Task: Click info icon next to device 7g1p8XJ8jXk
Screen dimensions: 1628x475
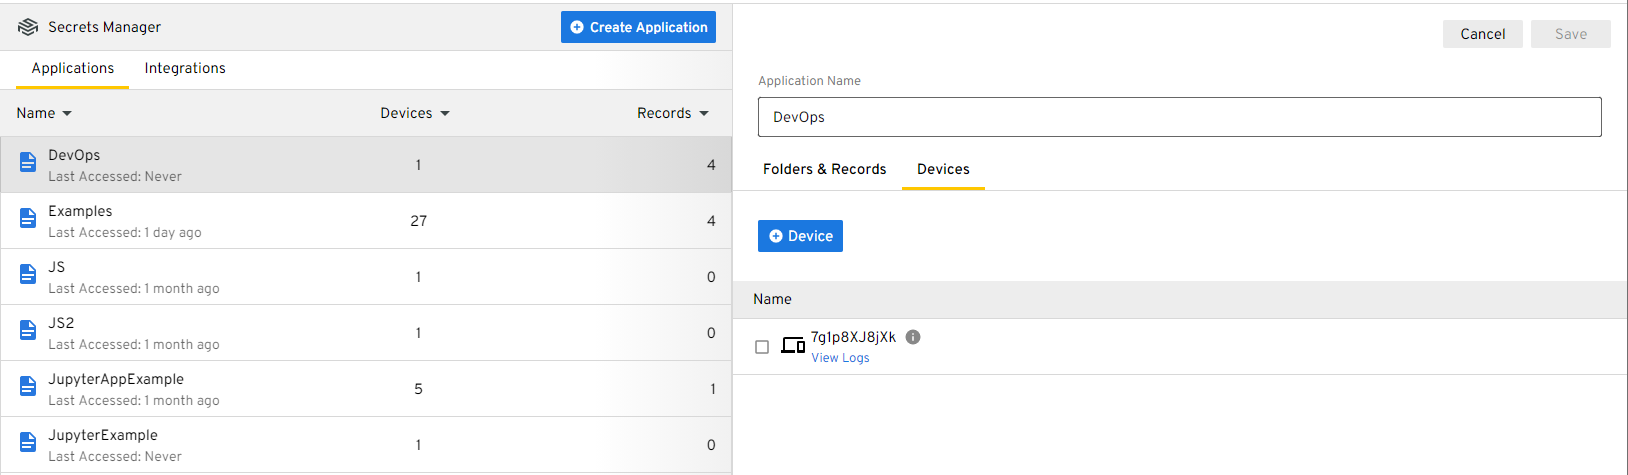Action: pos(913,337)
